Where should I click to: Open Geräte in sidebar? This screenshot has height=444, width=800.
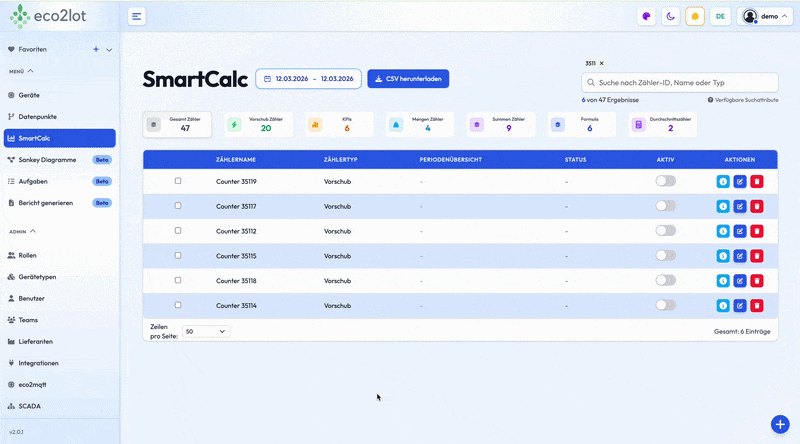point(60,95)
